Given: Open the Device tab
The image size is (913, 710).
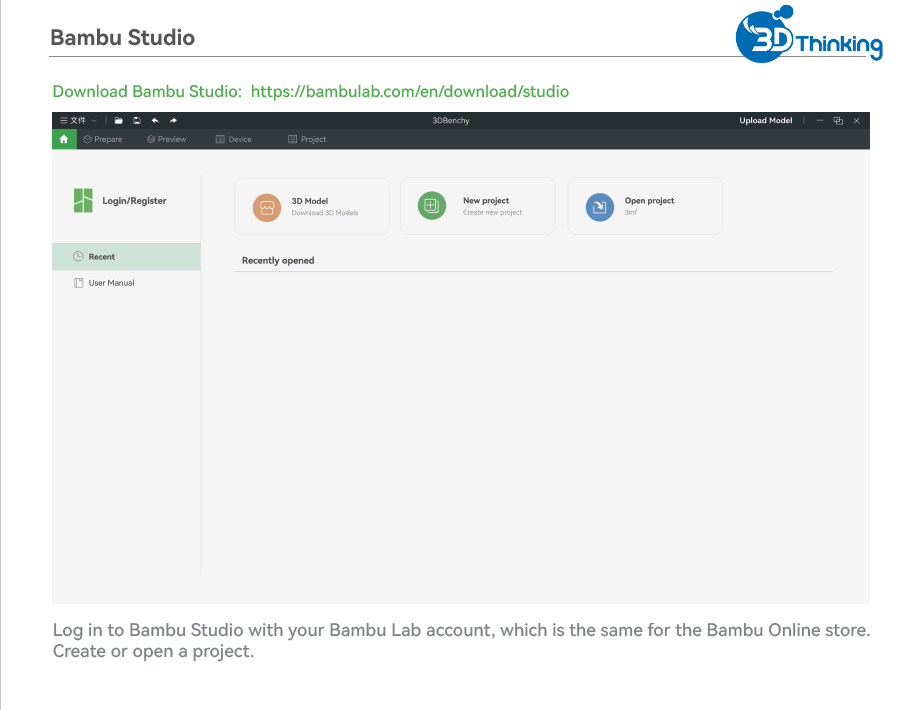Looking at the screenshot, I should (233, 139).
